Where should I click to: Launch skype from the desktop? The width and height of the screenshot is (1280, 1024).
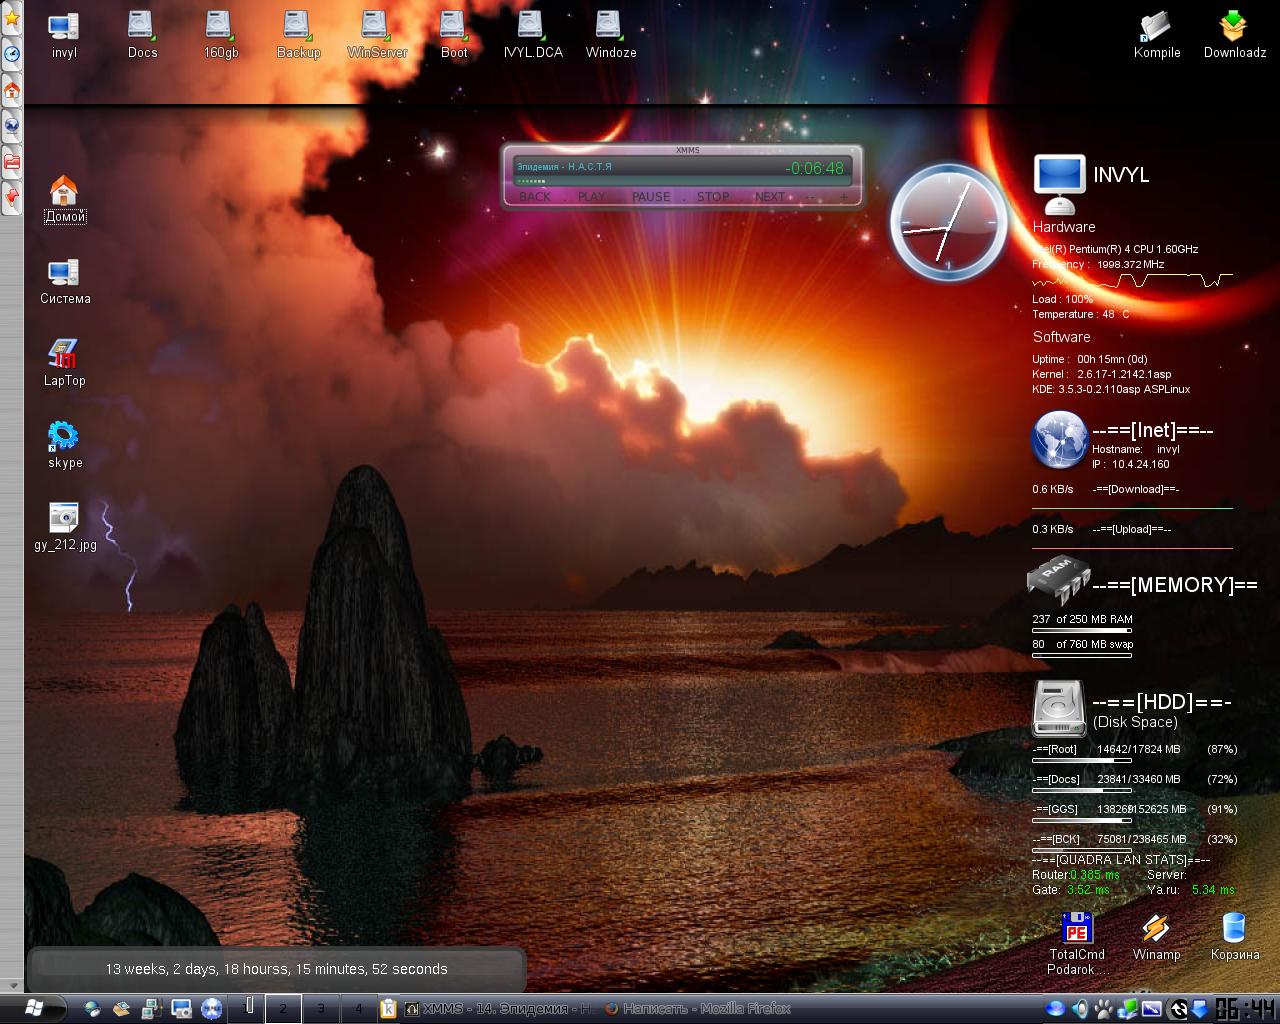(64, 444)
